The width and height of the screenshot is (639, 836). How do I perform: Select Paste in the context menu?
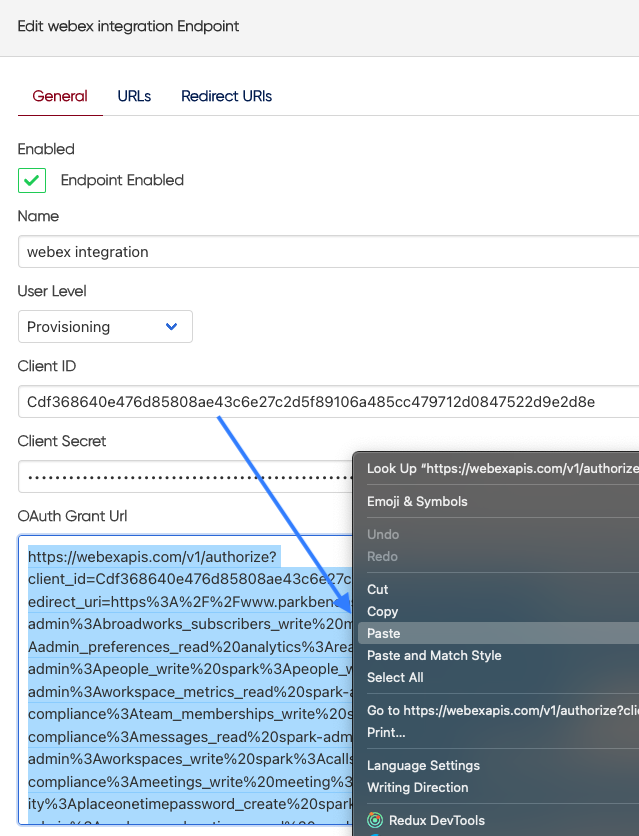click(x=498, y=633)
